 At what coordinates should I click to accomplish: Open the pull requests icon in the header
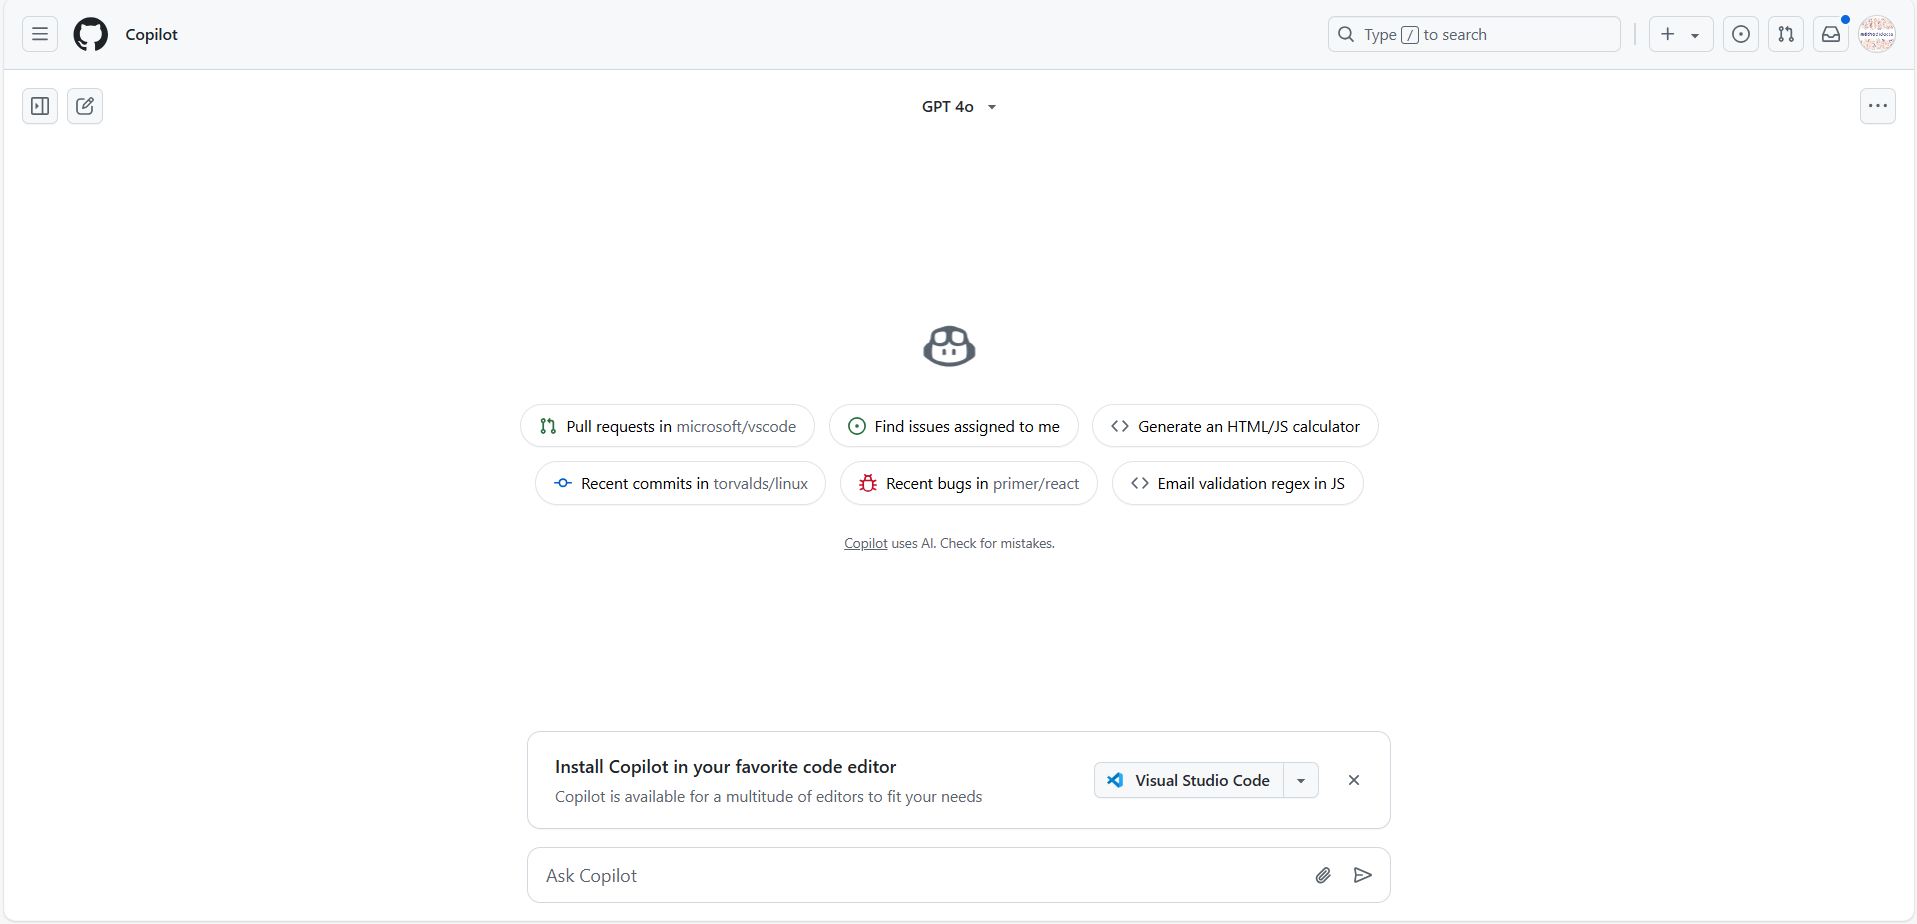pos(1786,33)
